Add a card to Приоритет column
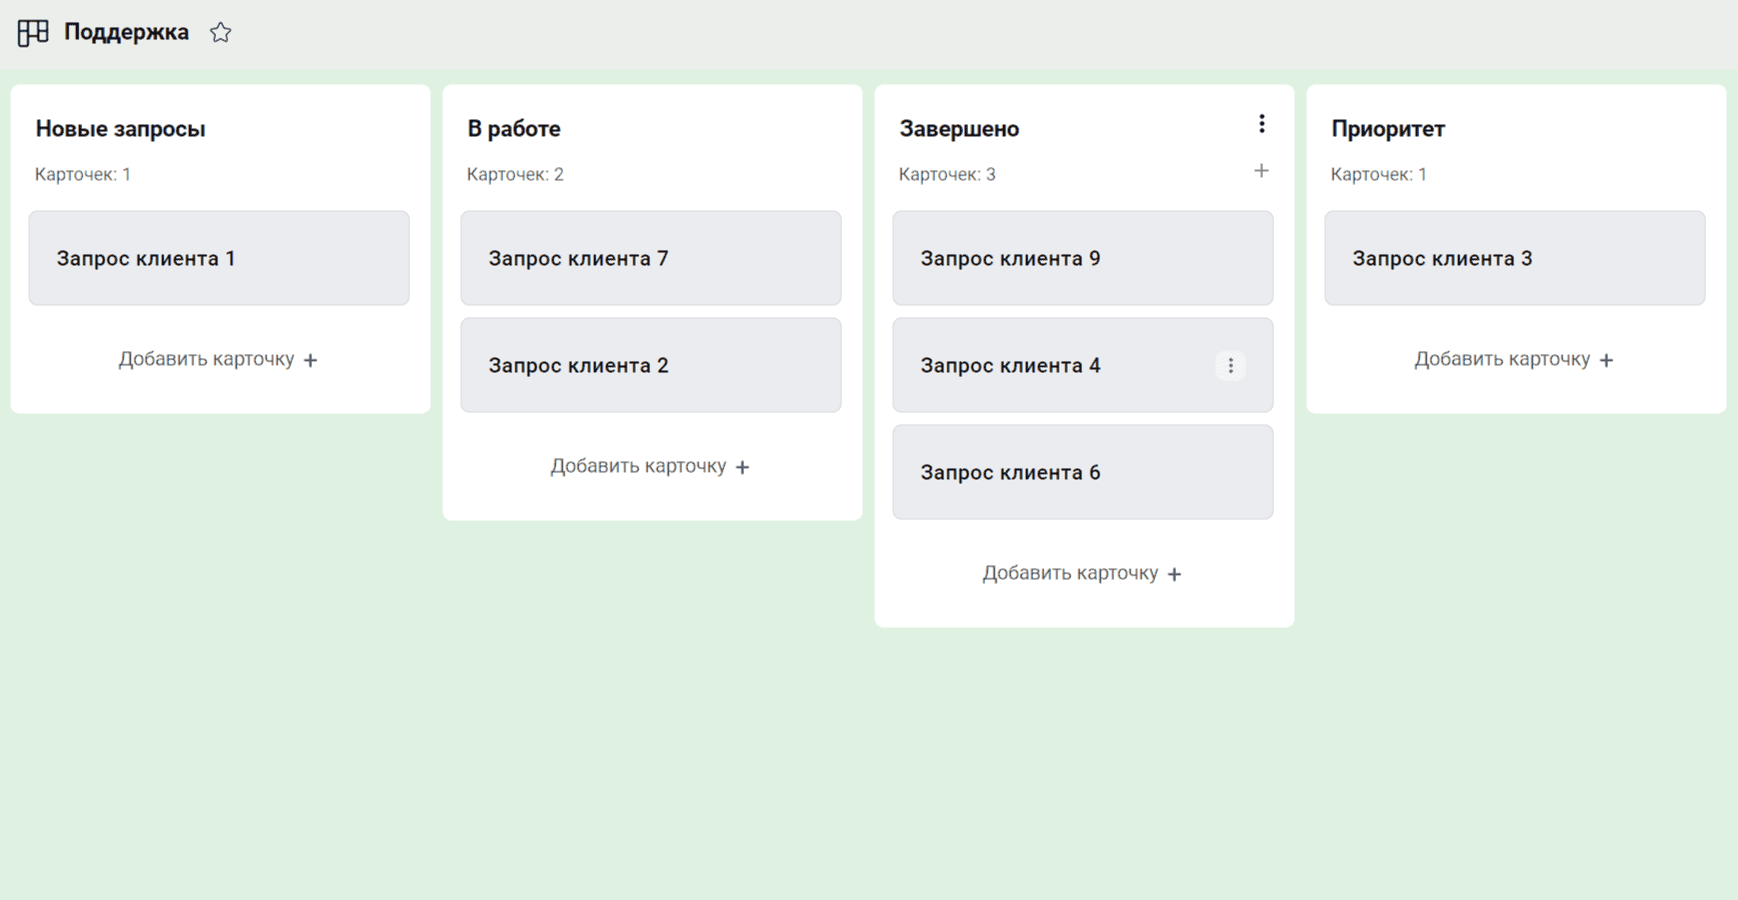1738x900 pixels. point(1515,359)
